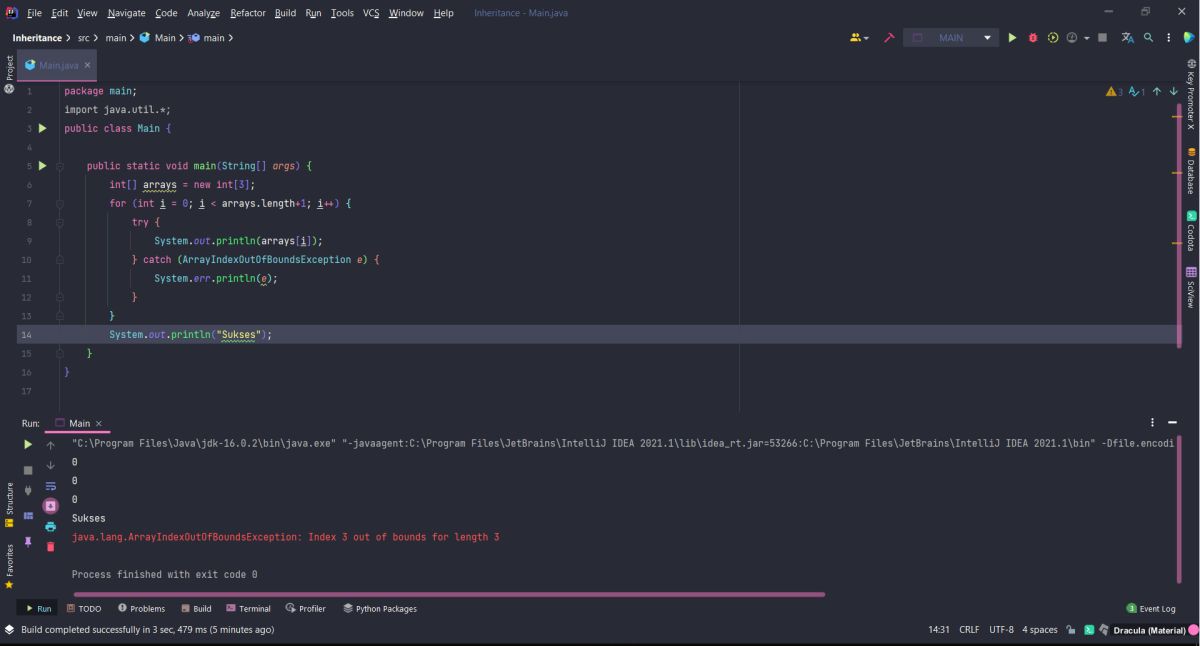The height and width of the screenshot is (646, 1200).
Task: Toggle the Favorites tool window
Action: [9, 566]
